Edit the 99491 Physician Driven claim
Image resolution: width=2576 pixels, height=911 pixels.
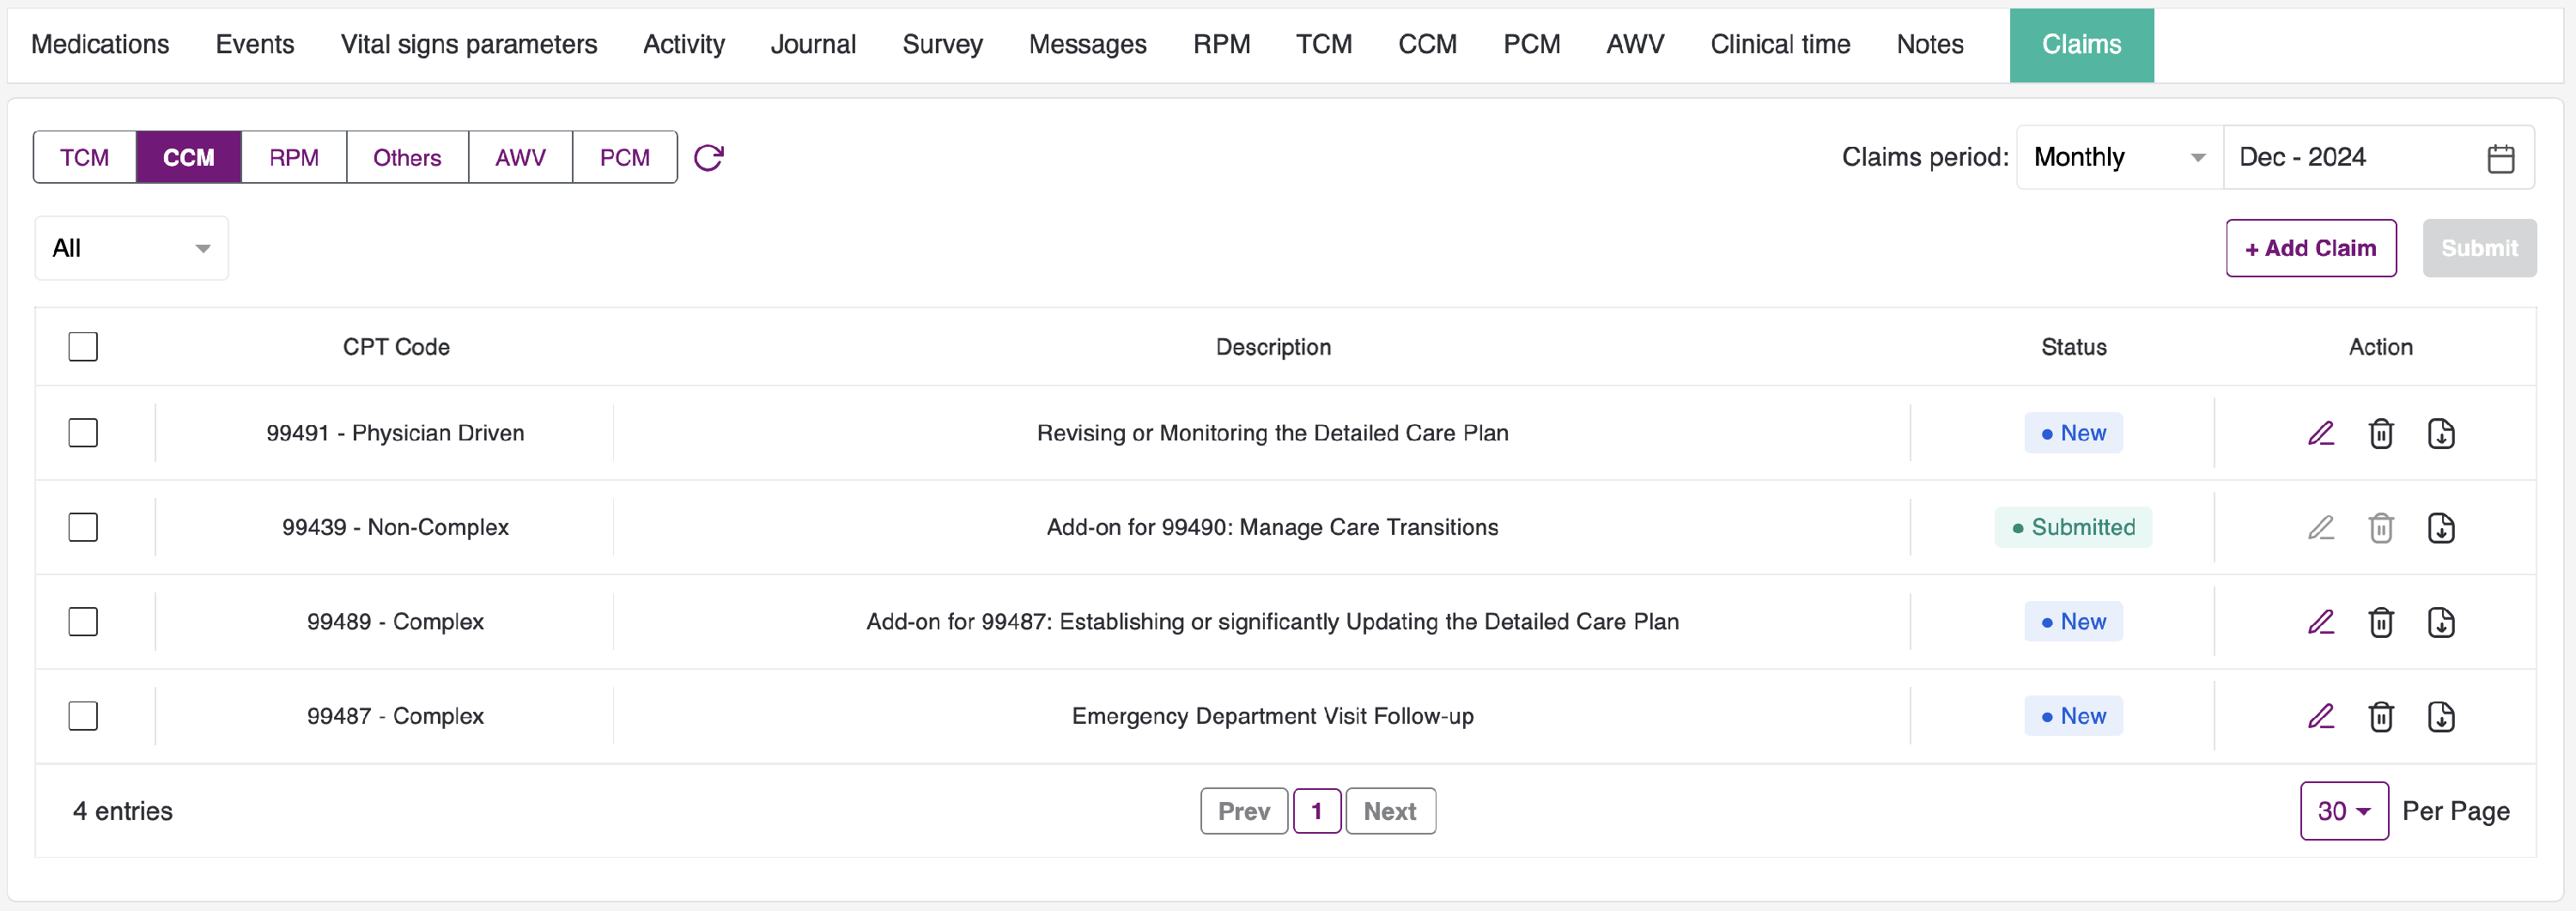2320,433
